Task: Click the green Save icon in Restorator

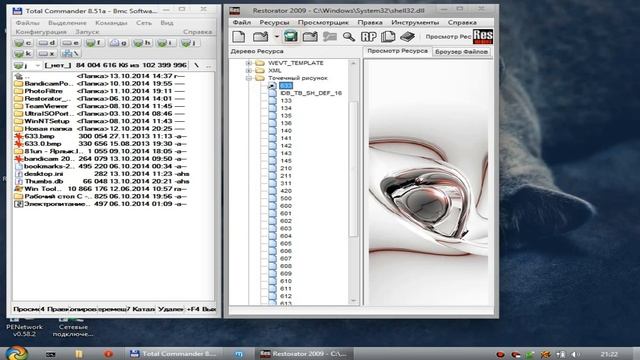Action: (291, 37)
